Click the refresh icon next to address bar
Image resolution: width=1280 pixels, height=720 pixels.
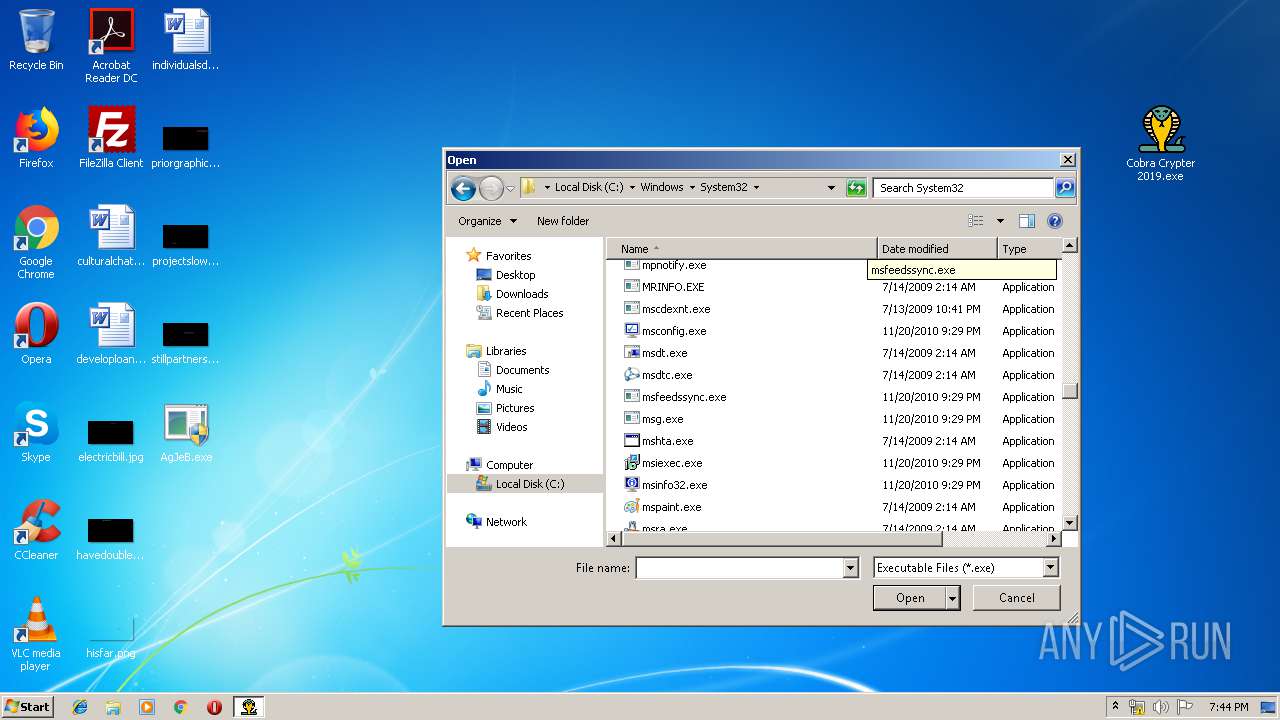856,187
